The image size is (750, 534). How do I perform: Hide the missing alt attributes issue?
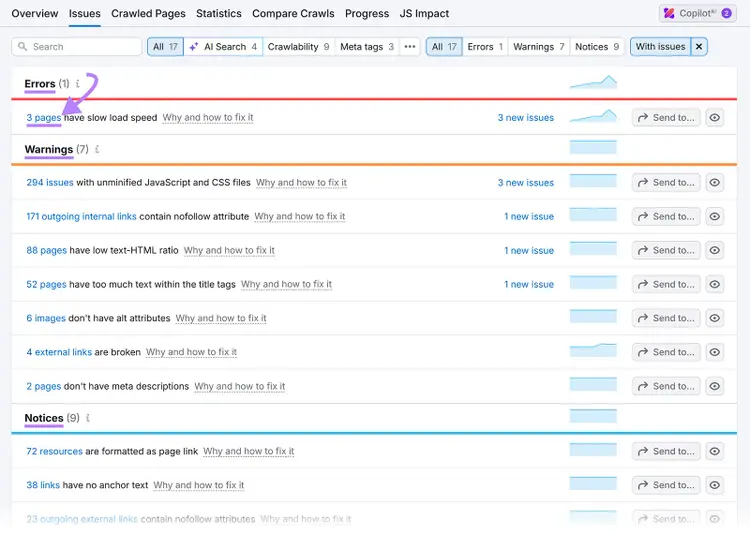click(x=715, y=318)
